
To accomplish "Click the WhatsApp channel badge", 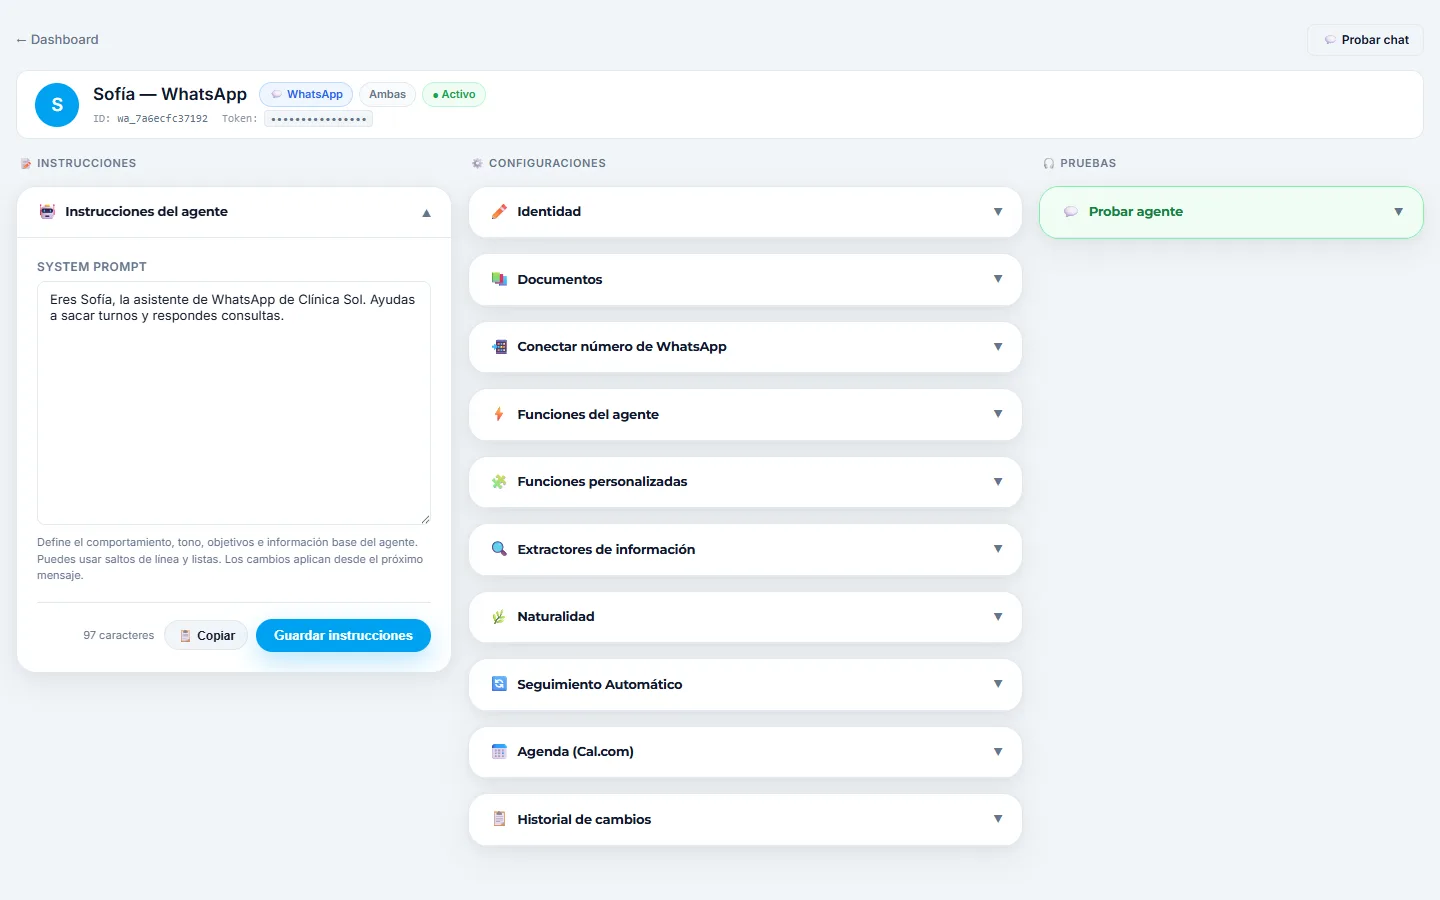I will coord(306,95).
